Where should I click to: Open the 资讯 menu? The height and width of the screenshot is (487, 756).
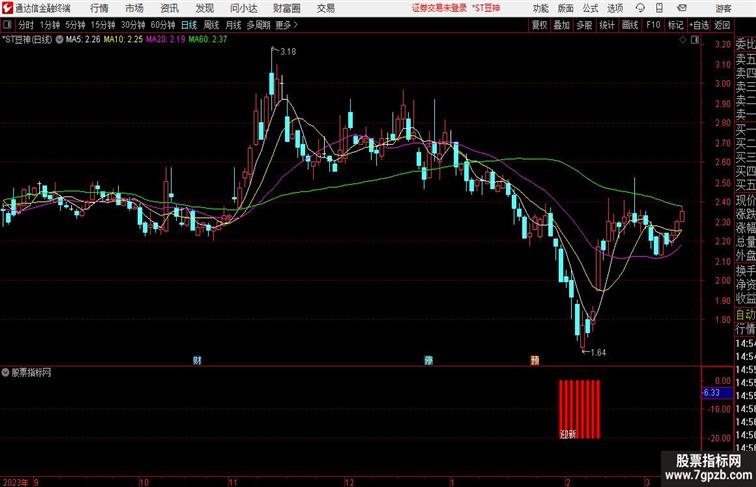[169, 8]
